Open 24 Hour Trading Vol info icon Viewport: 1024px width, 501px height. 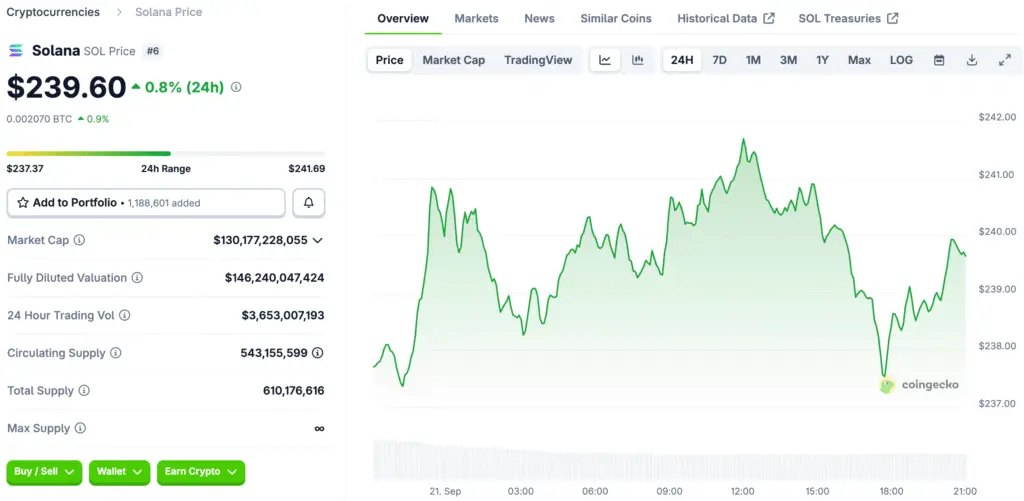[124, 315]
